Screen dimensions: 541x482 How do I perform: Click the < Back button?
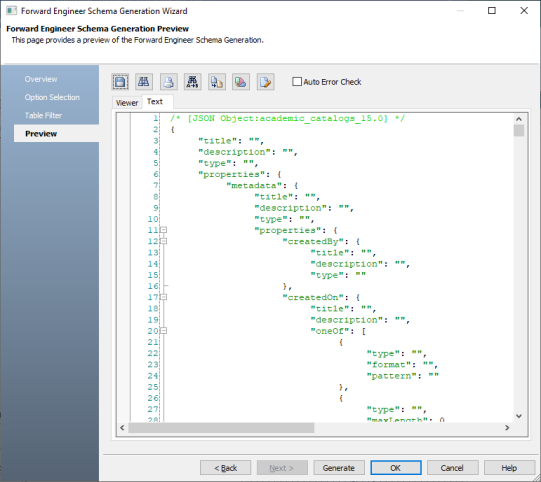226,468
